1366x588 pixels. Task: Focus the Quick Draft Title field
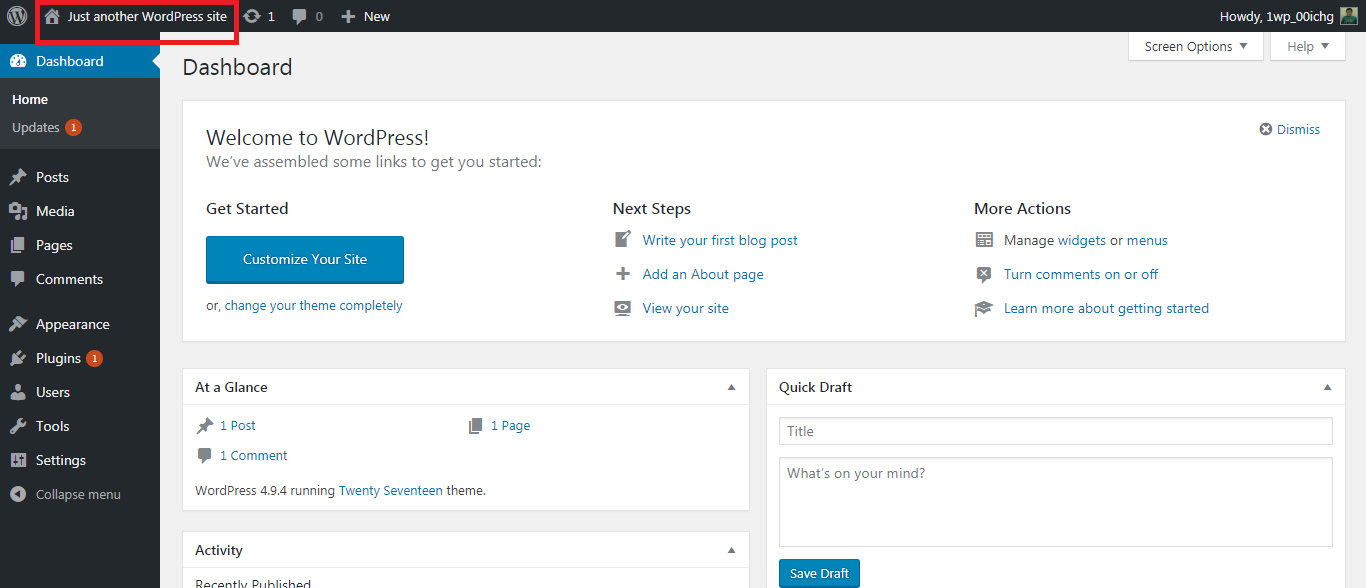pos(1055,431)
